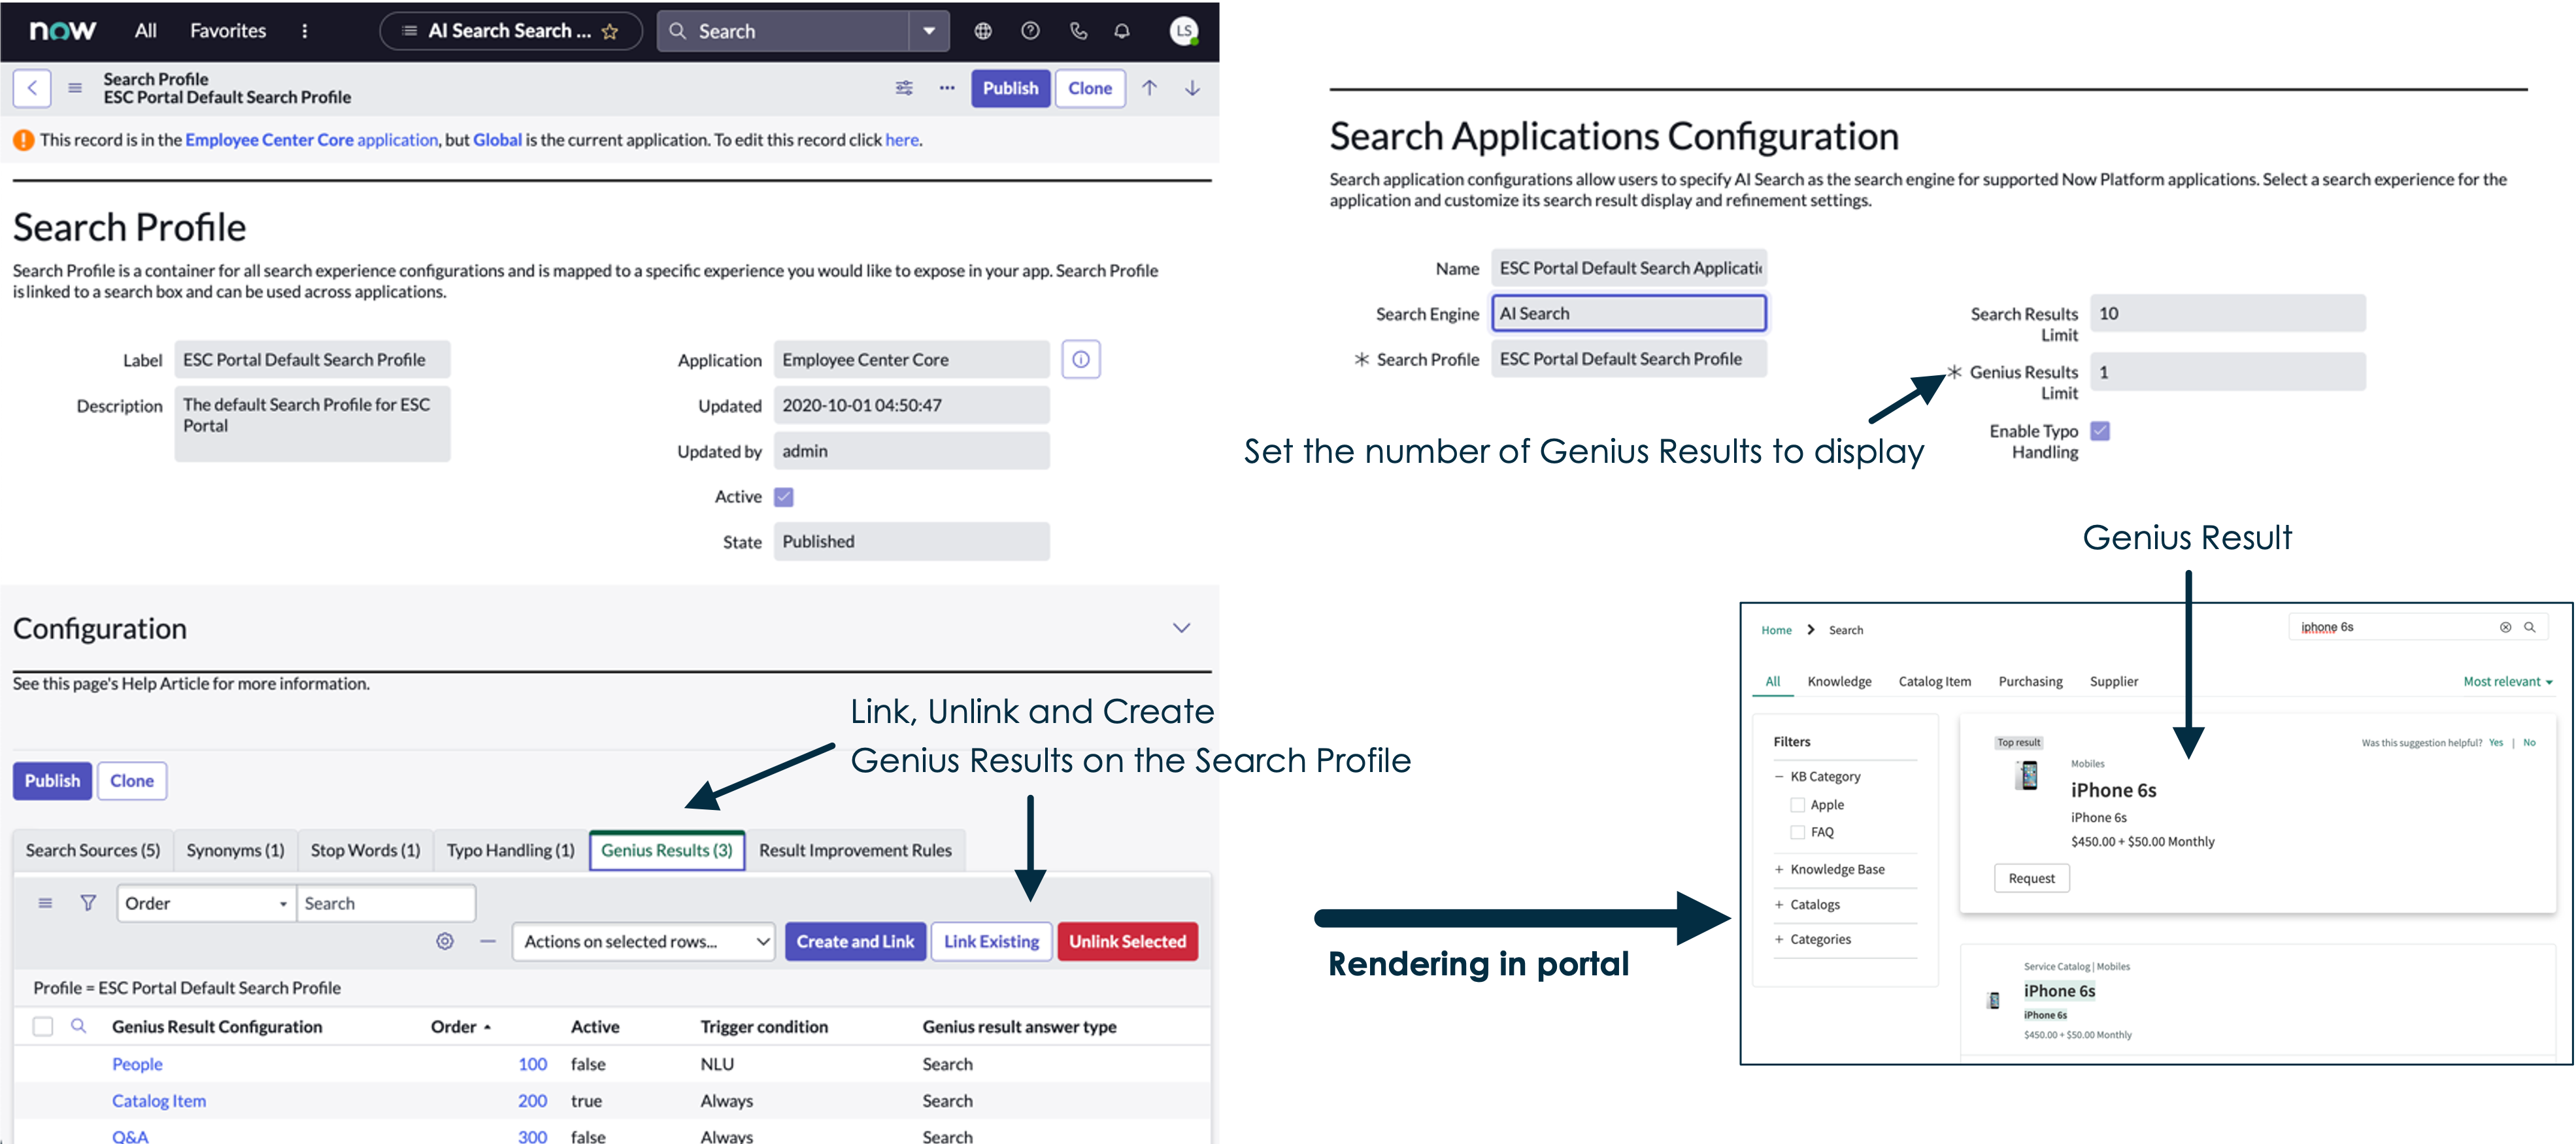Click the gear icon above the results table
The width and height of the screenshot is (2576, 1144).
444,940
